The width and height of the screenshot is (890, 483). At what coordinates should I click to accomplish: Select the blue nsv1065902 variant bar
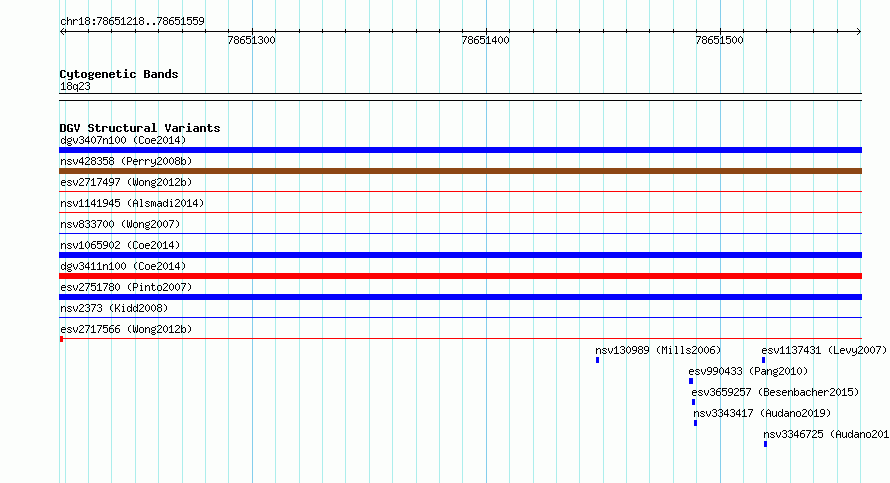tap(460, 255)
